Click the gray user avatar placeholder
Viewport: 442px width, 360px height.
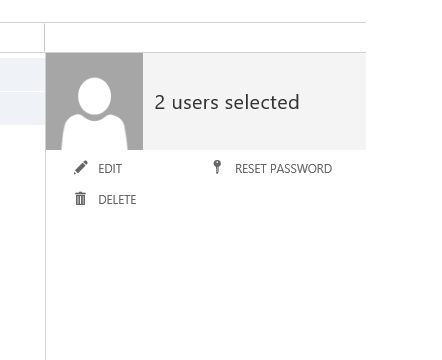[94, 101]
